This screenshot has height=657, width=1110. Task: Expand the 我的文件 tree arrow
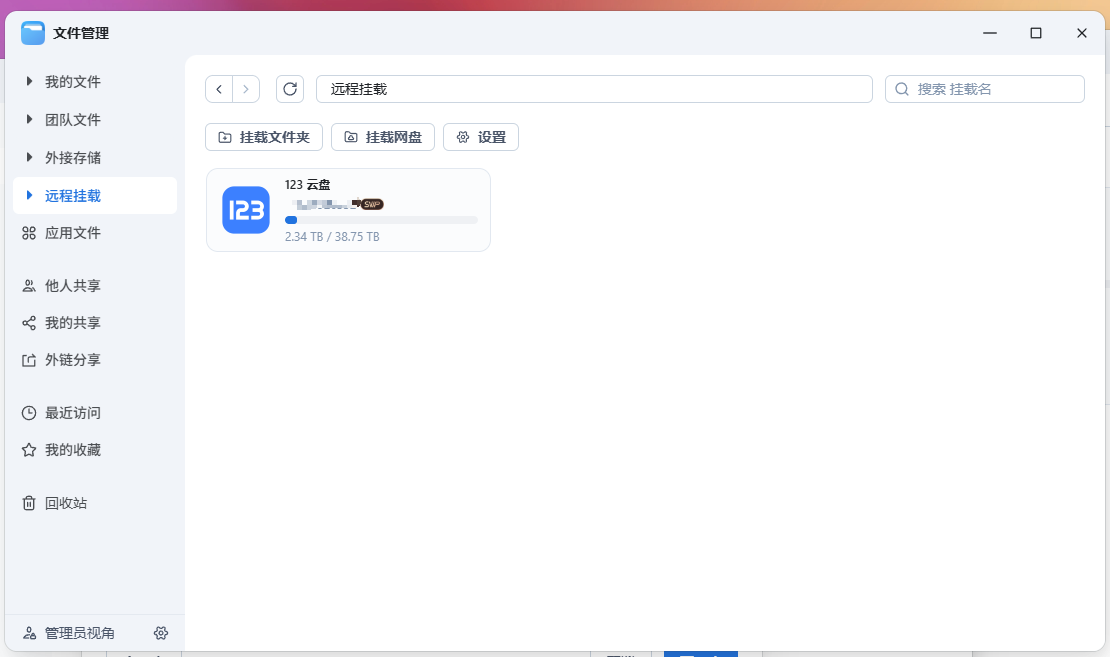tap(29, 81)
